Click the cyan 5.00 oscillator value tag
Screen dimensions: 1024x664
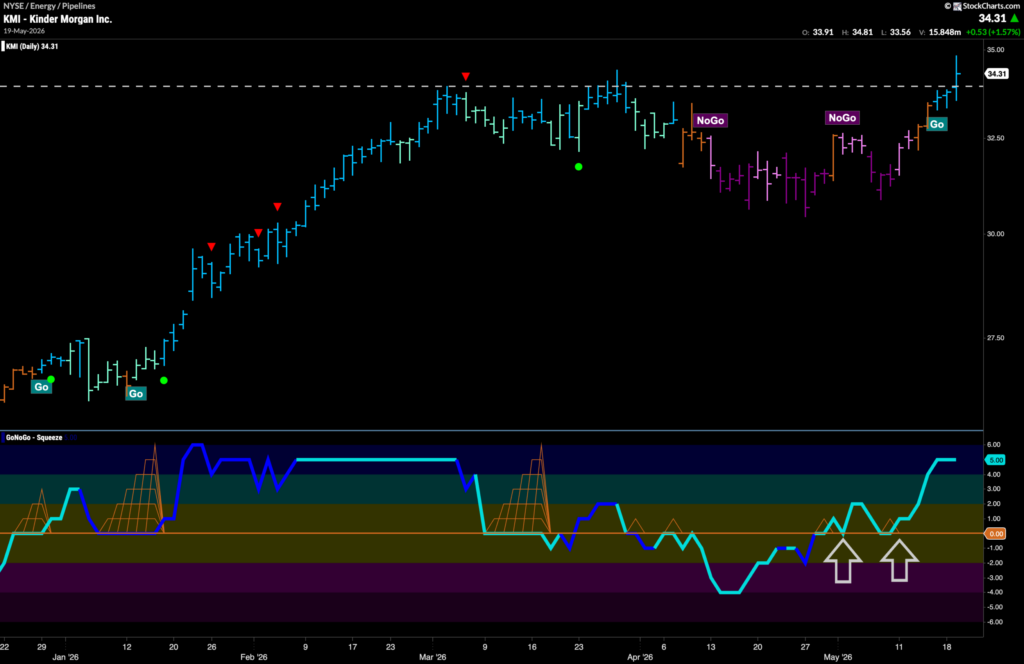(x=995, y=460)
